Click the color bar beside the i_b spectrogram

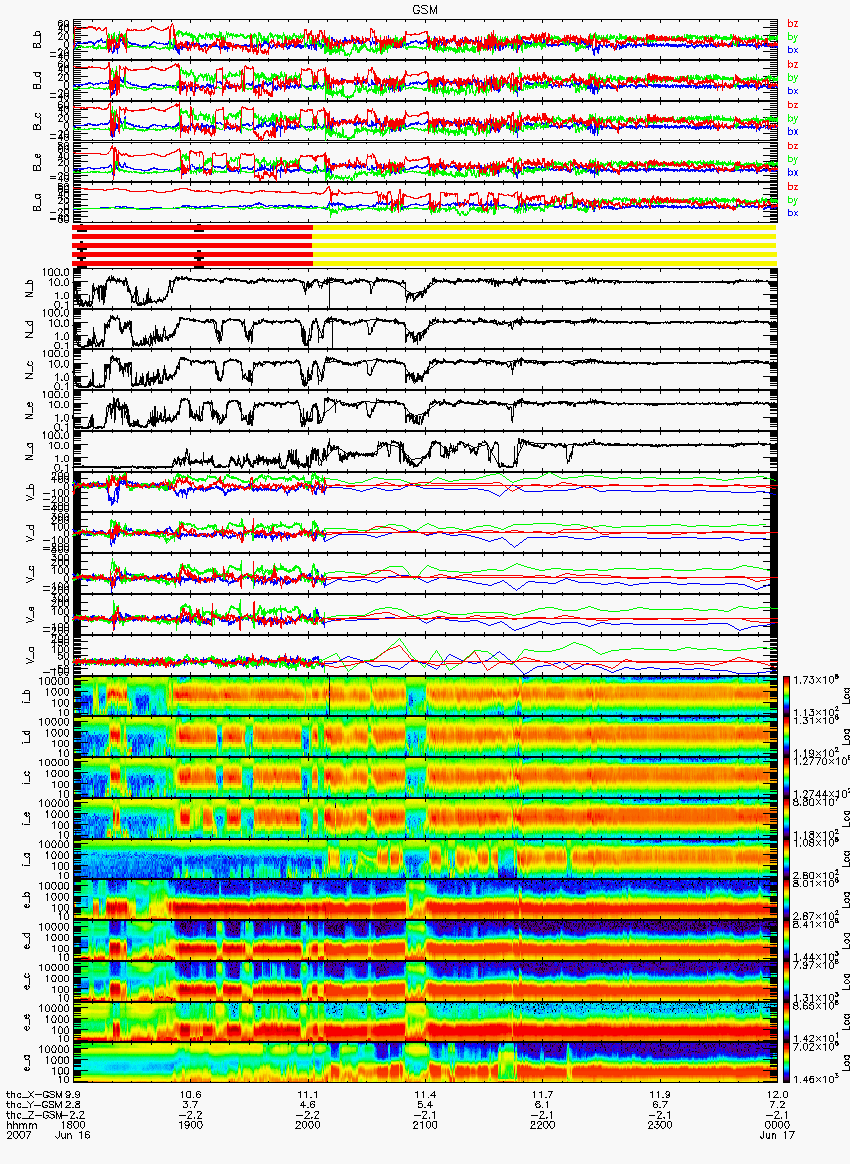[786, 696]
